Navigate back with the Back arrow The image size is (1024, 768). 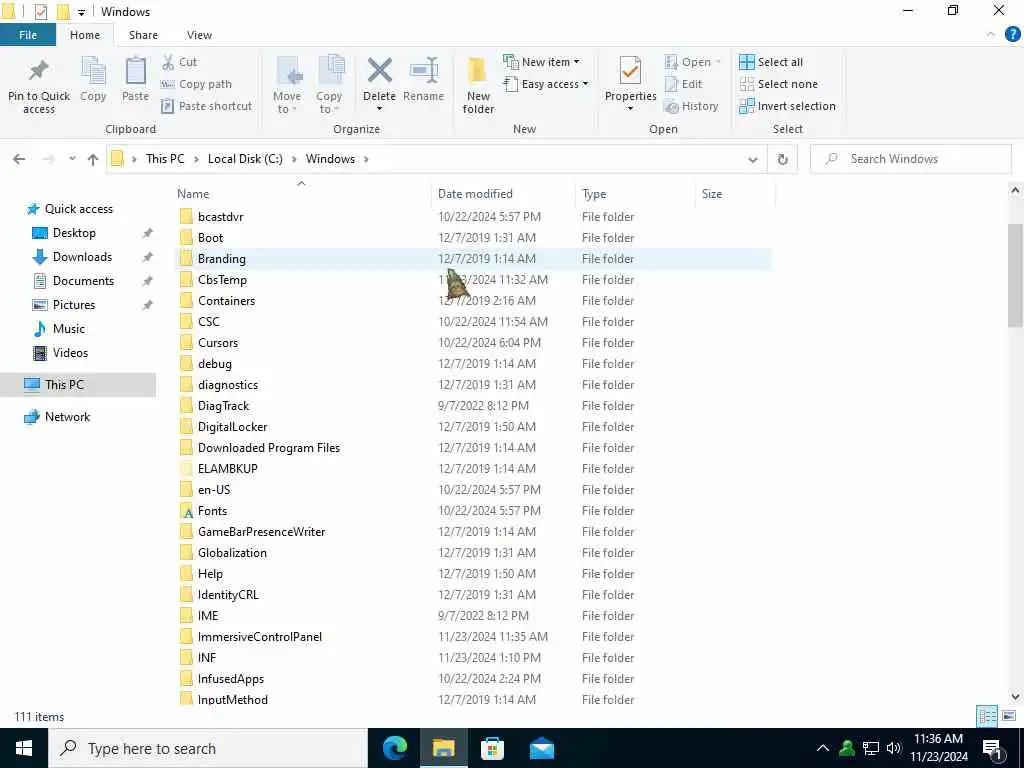(20, 159)
